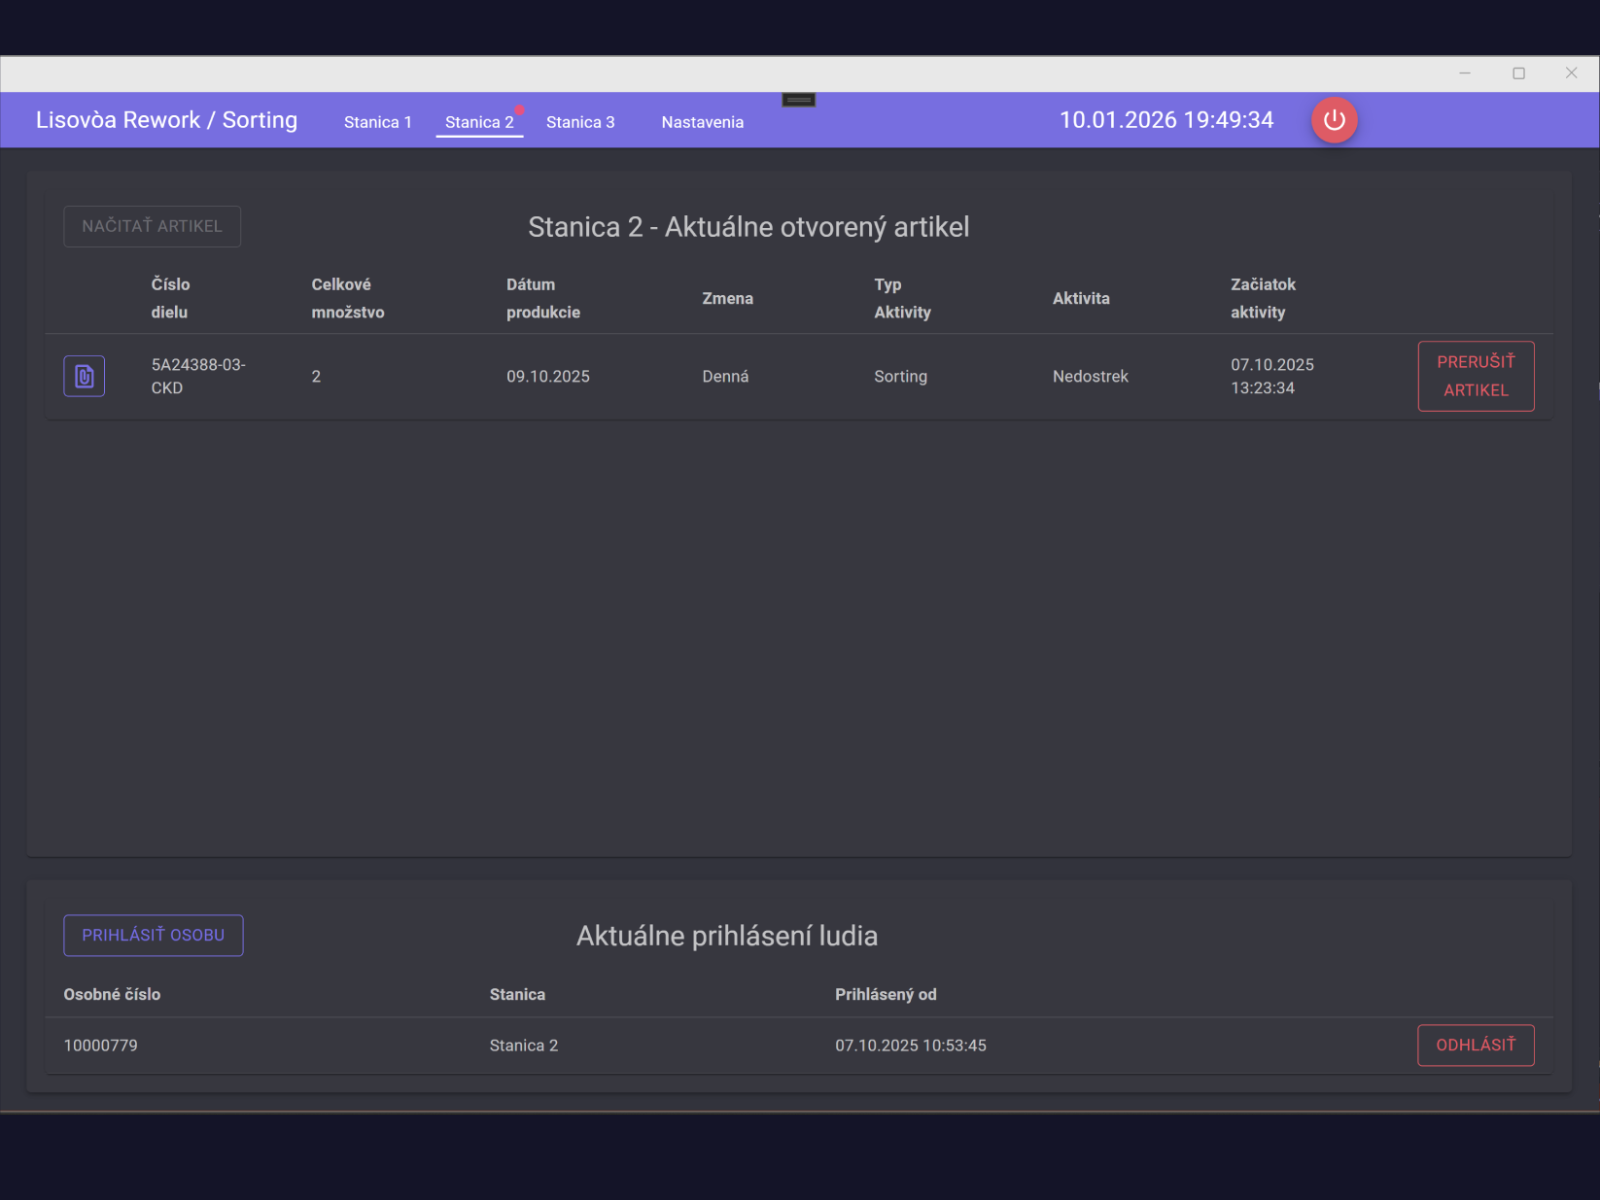Click the red power logout button

[x=1334, y=120]
